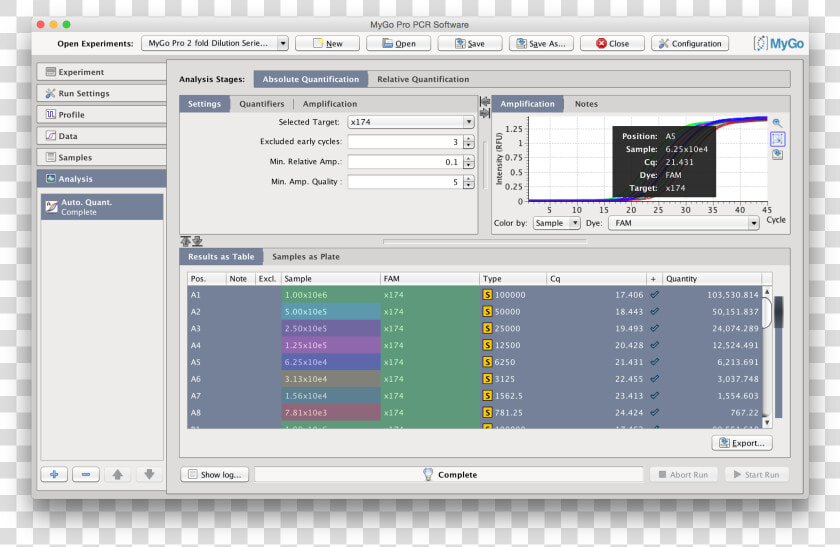Open the Dye FAM dropdown

[x=684, y=223]
